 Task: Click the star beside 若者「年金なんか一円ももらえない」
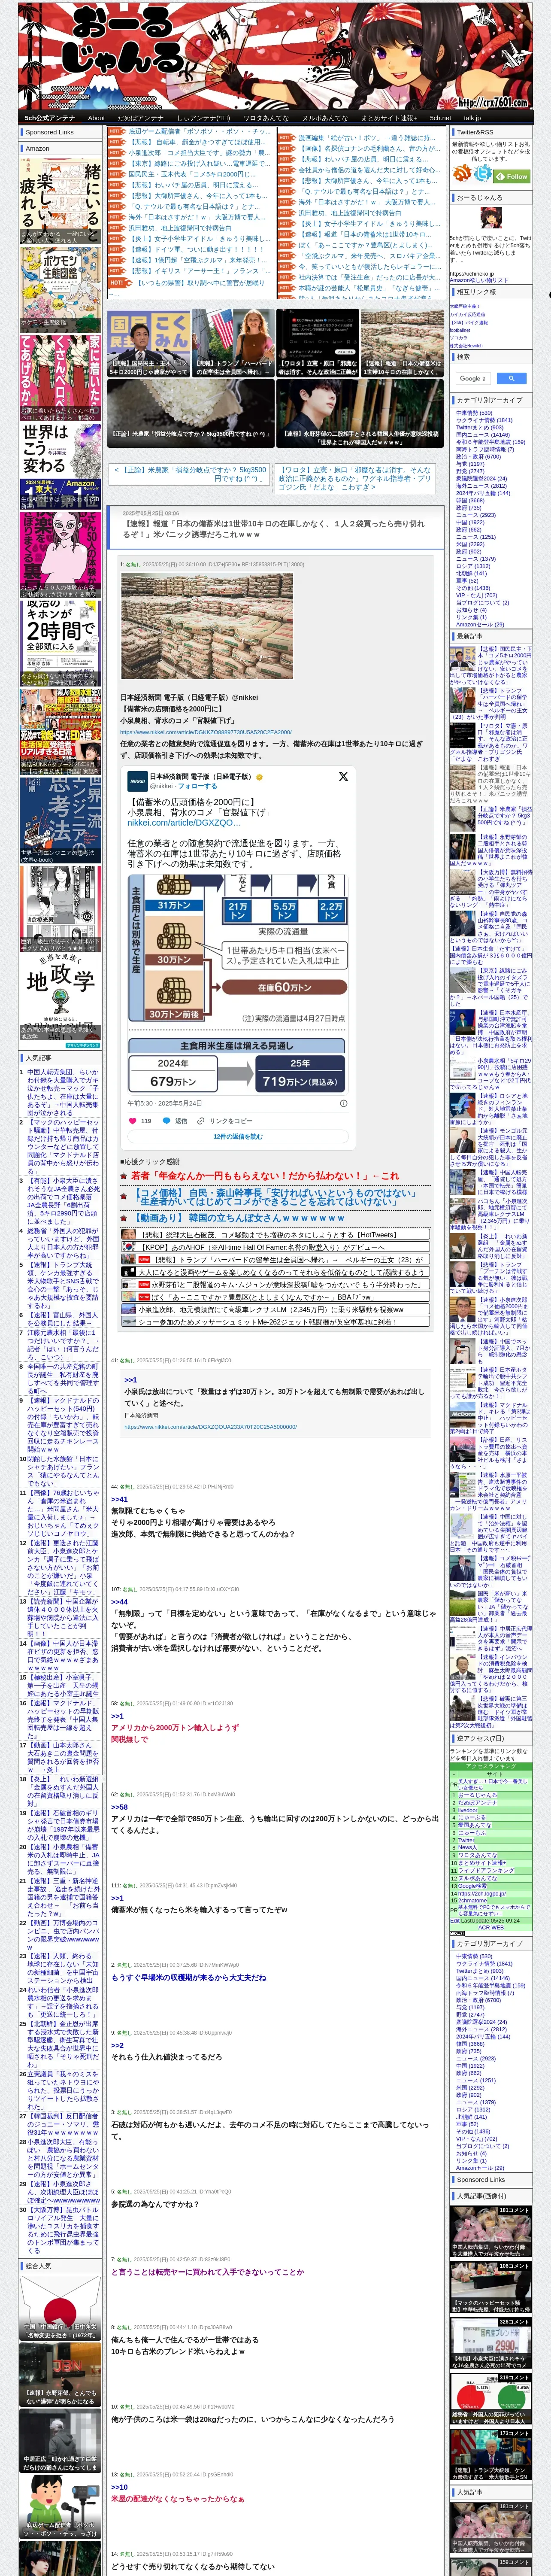125,1176
